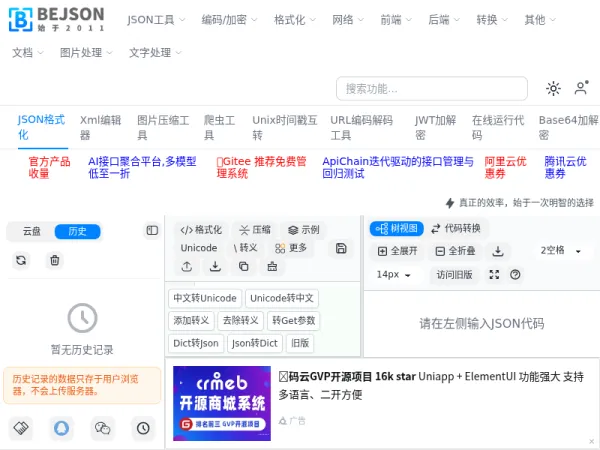Toggle the light/dark theme sun icon
Viewport: 600px width, 450px height.
[x=553, y=88]
